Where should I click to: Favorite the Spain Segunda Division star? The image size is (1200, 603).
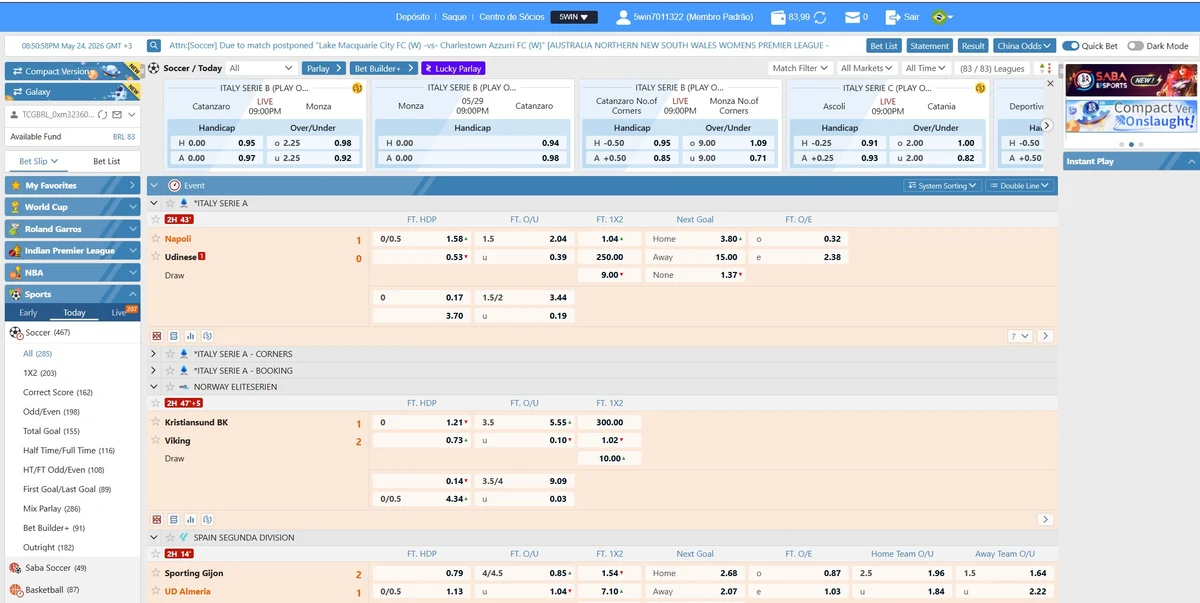169,538
